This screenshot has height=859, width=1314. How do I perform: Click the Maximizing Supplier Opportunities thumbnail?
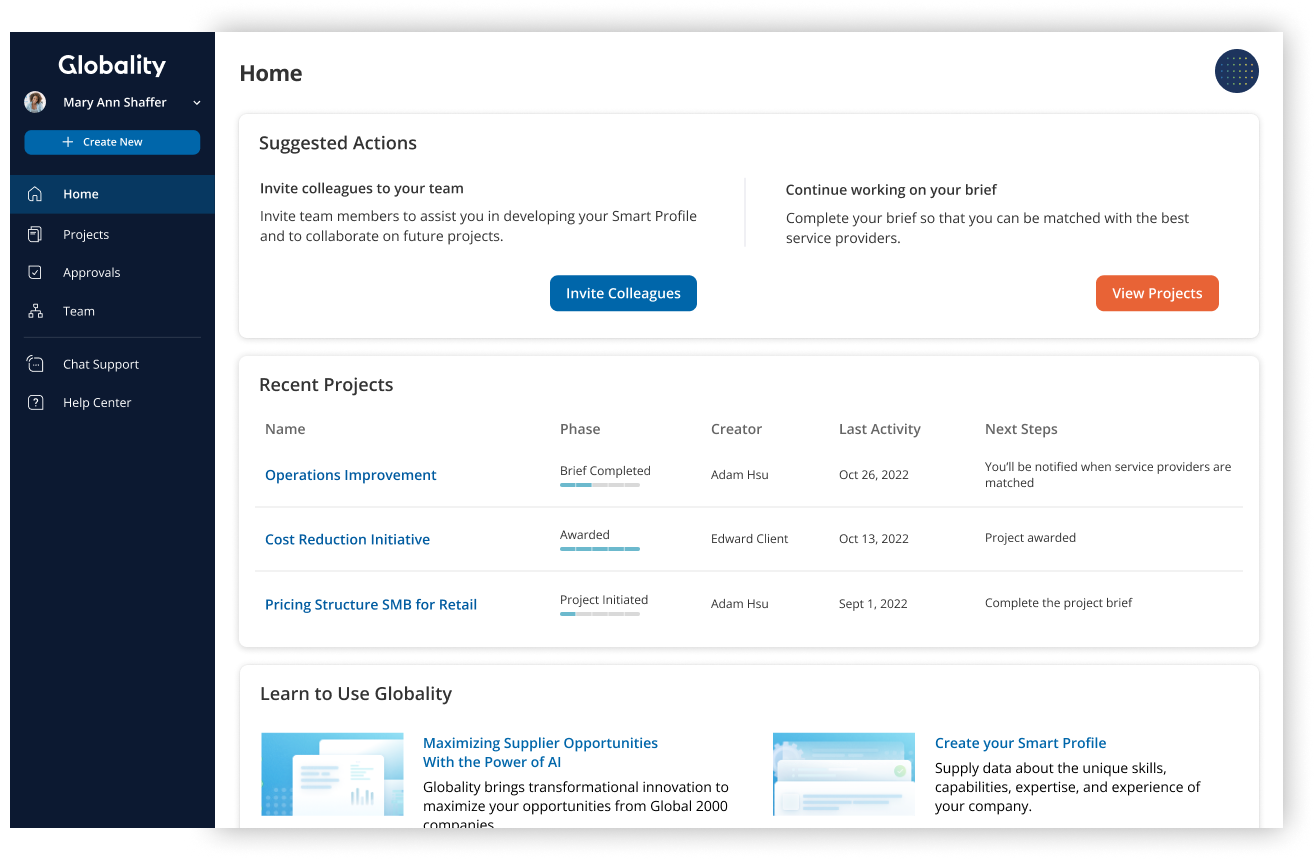tap(332, 774)
